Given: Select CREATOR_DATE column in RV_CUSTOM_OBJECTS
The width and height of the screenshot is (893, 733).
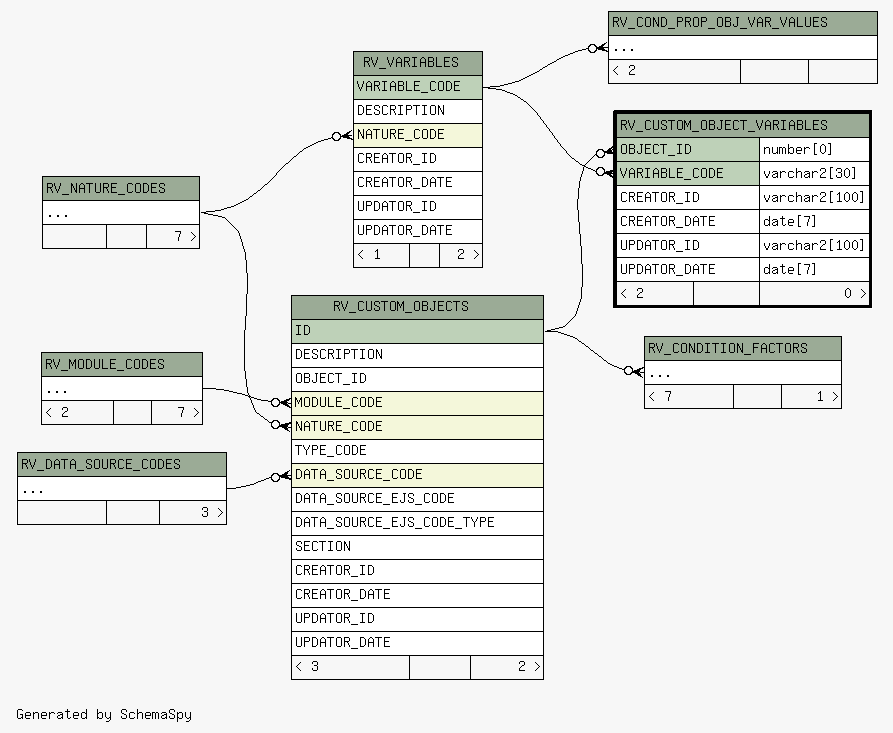Looking at the screenshot, I should [x=417, y=595].
